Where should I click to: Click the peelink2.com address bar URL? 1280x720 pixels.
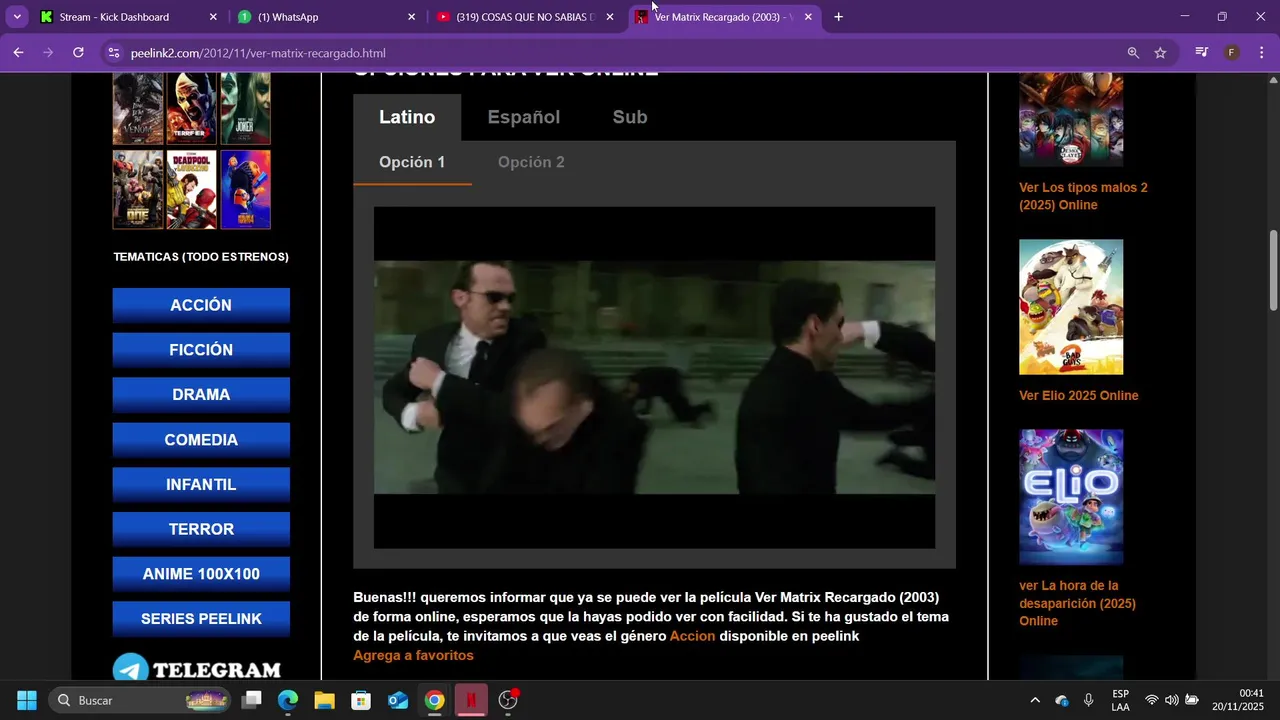[x=258, y=53]
